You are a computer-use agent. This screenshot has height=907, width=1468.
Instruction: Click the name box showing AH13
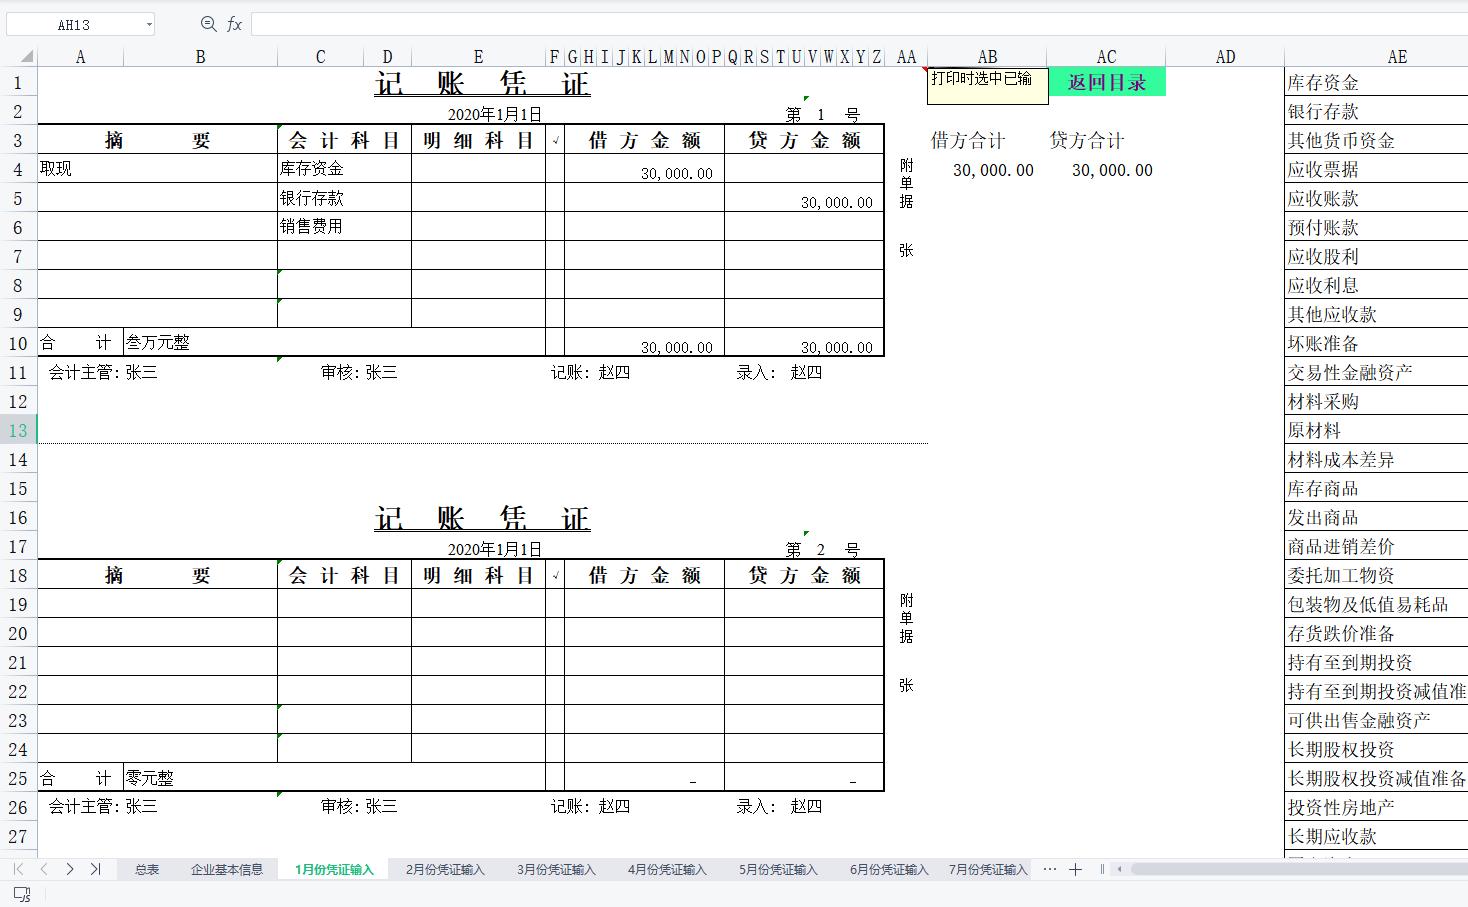pyautogui.click(x=74, y=24)
